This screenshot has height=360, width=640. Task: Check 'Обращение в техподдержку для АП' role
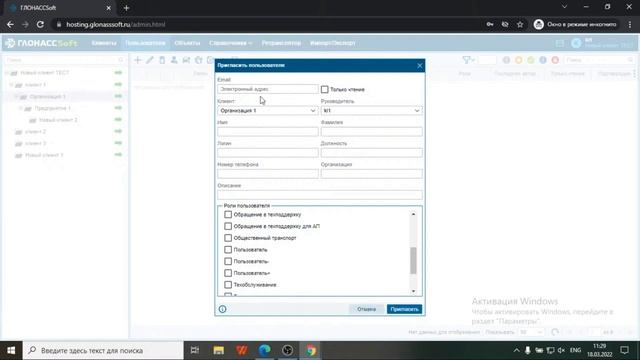(x=228, y=226)
